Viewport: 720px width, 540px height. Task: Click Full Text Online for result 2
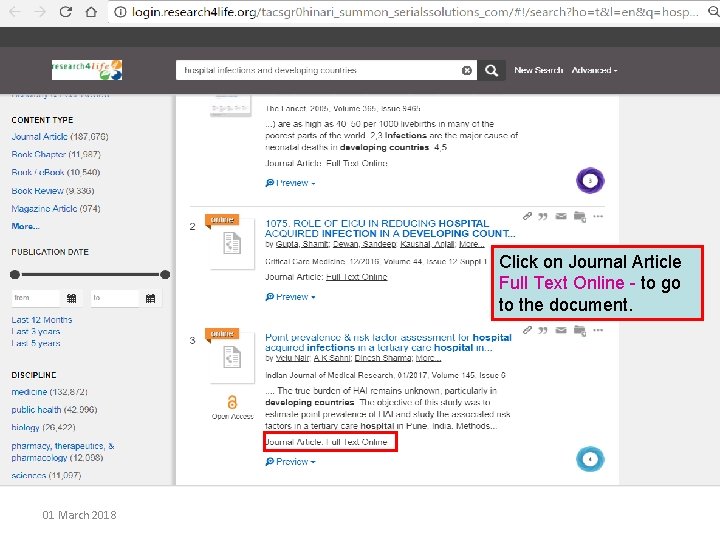tap(356, 277)
